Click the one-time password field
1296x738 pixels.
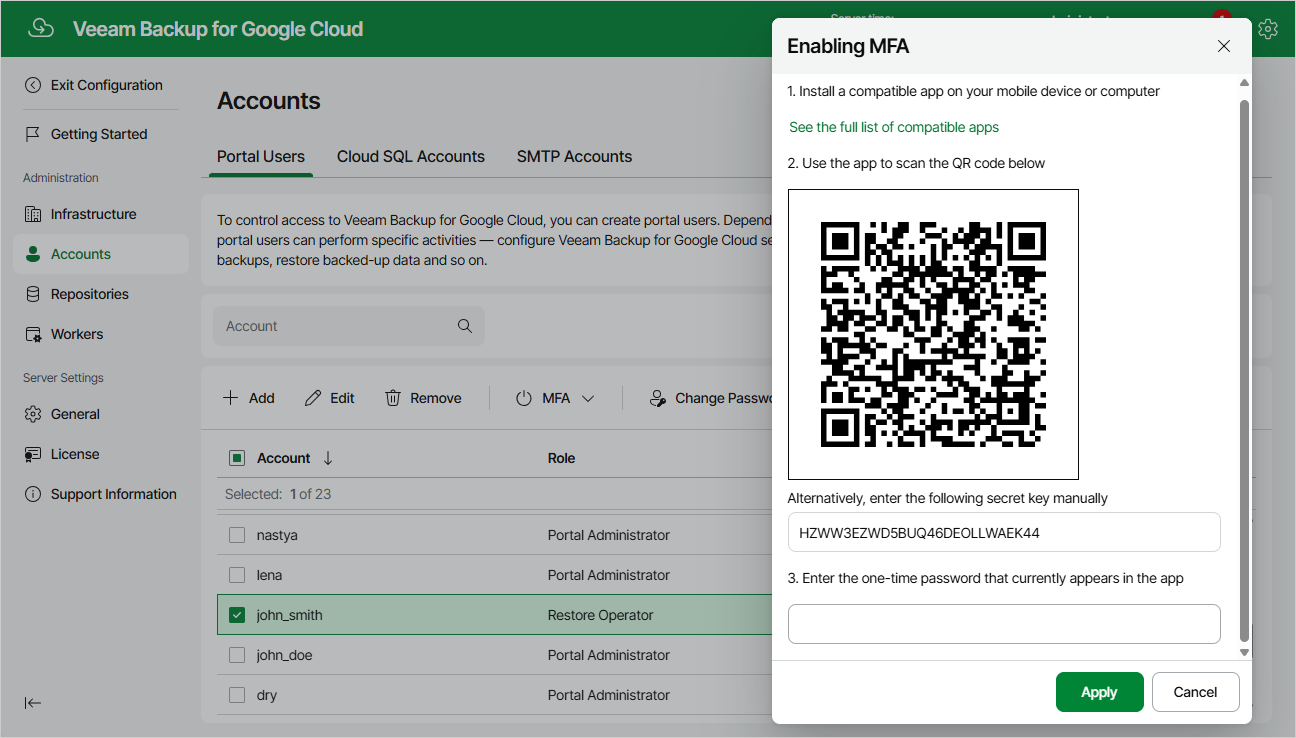(x=1004, y=624)
